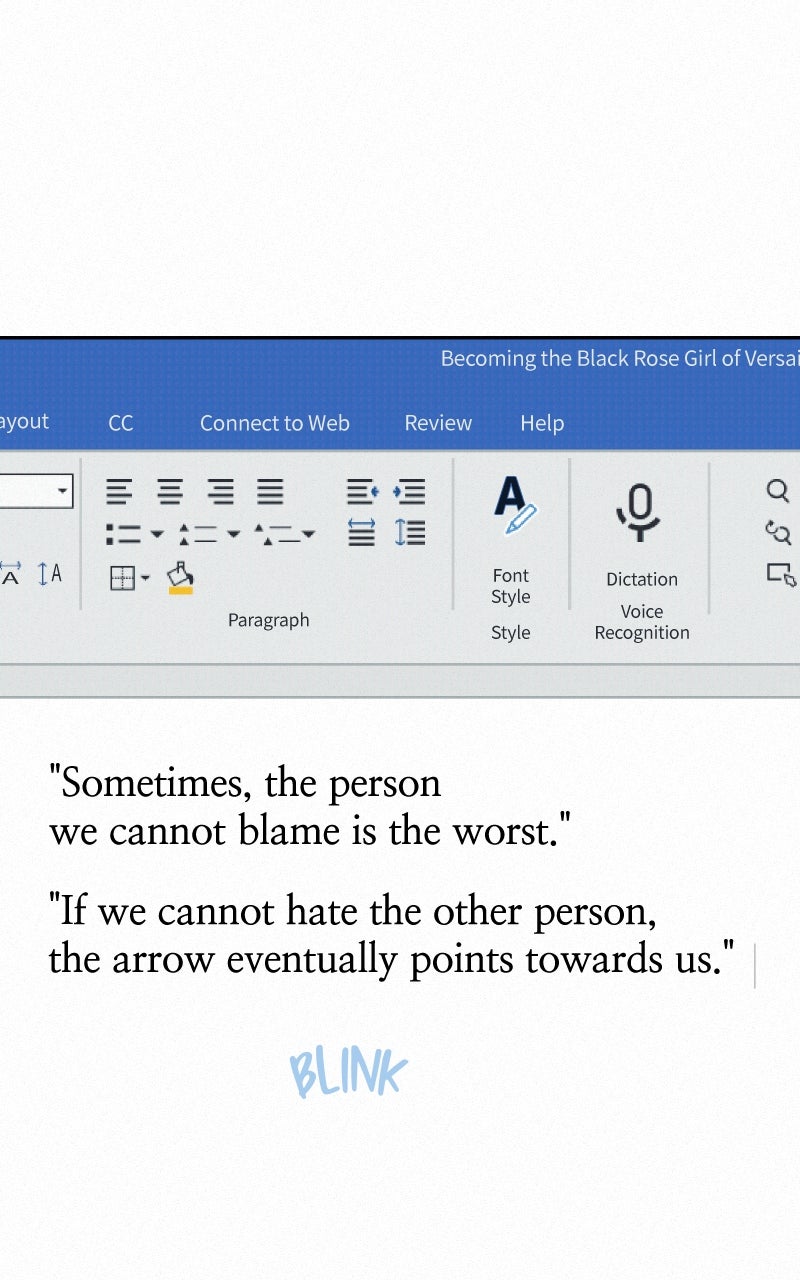800x1280 pixels.
Task: Decrease the paragraph indent
Action: point(362,491)
